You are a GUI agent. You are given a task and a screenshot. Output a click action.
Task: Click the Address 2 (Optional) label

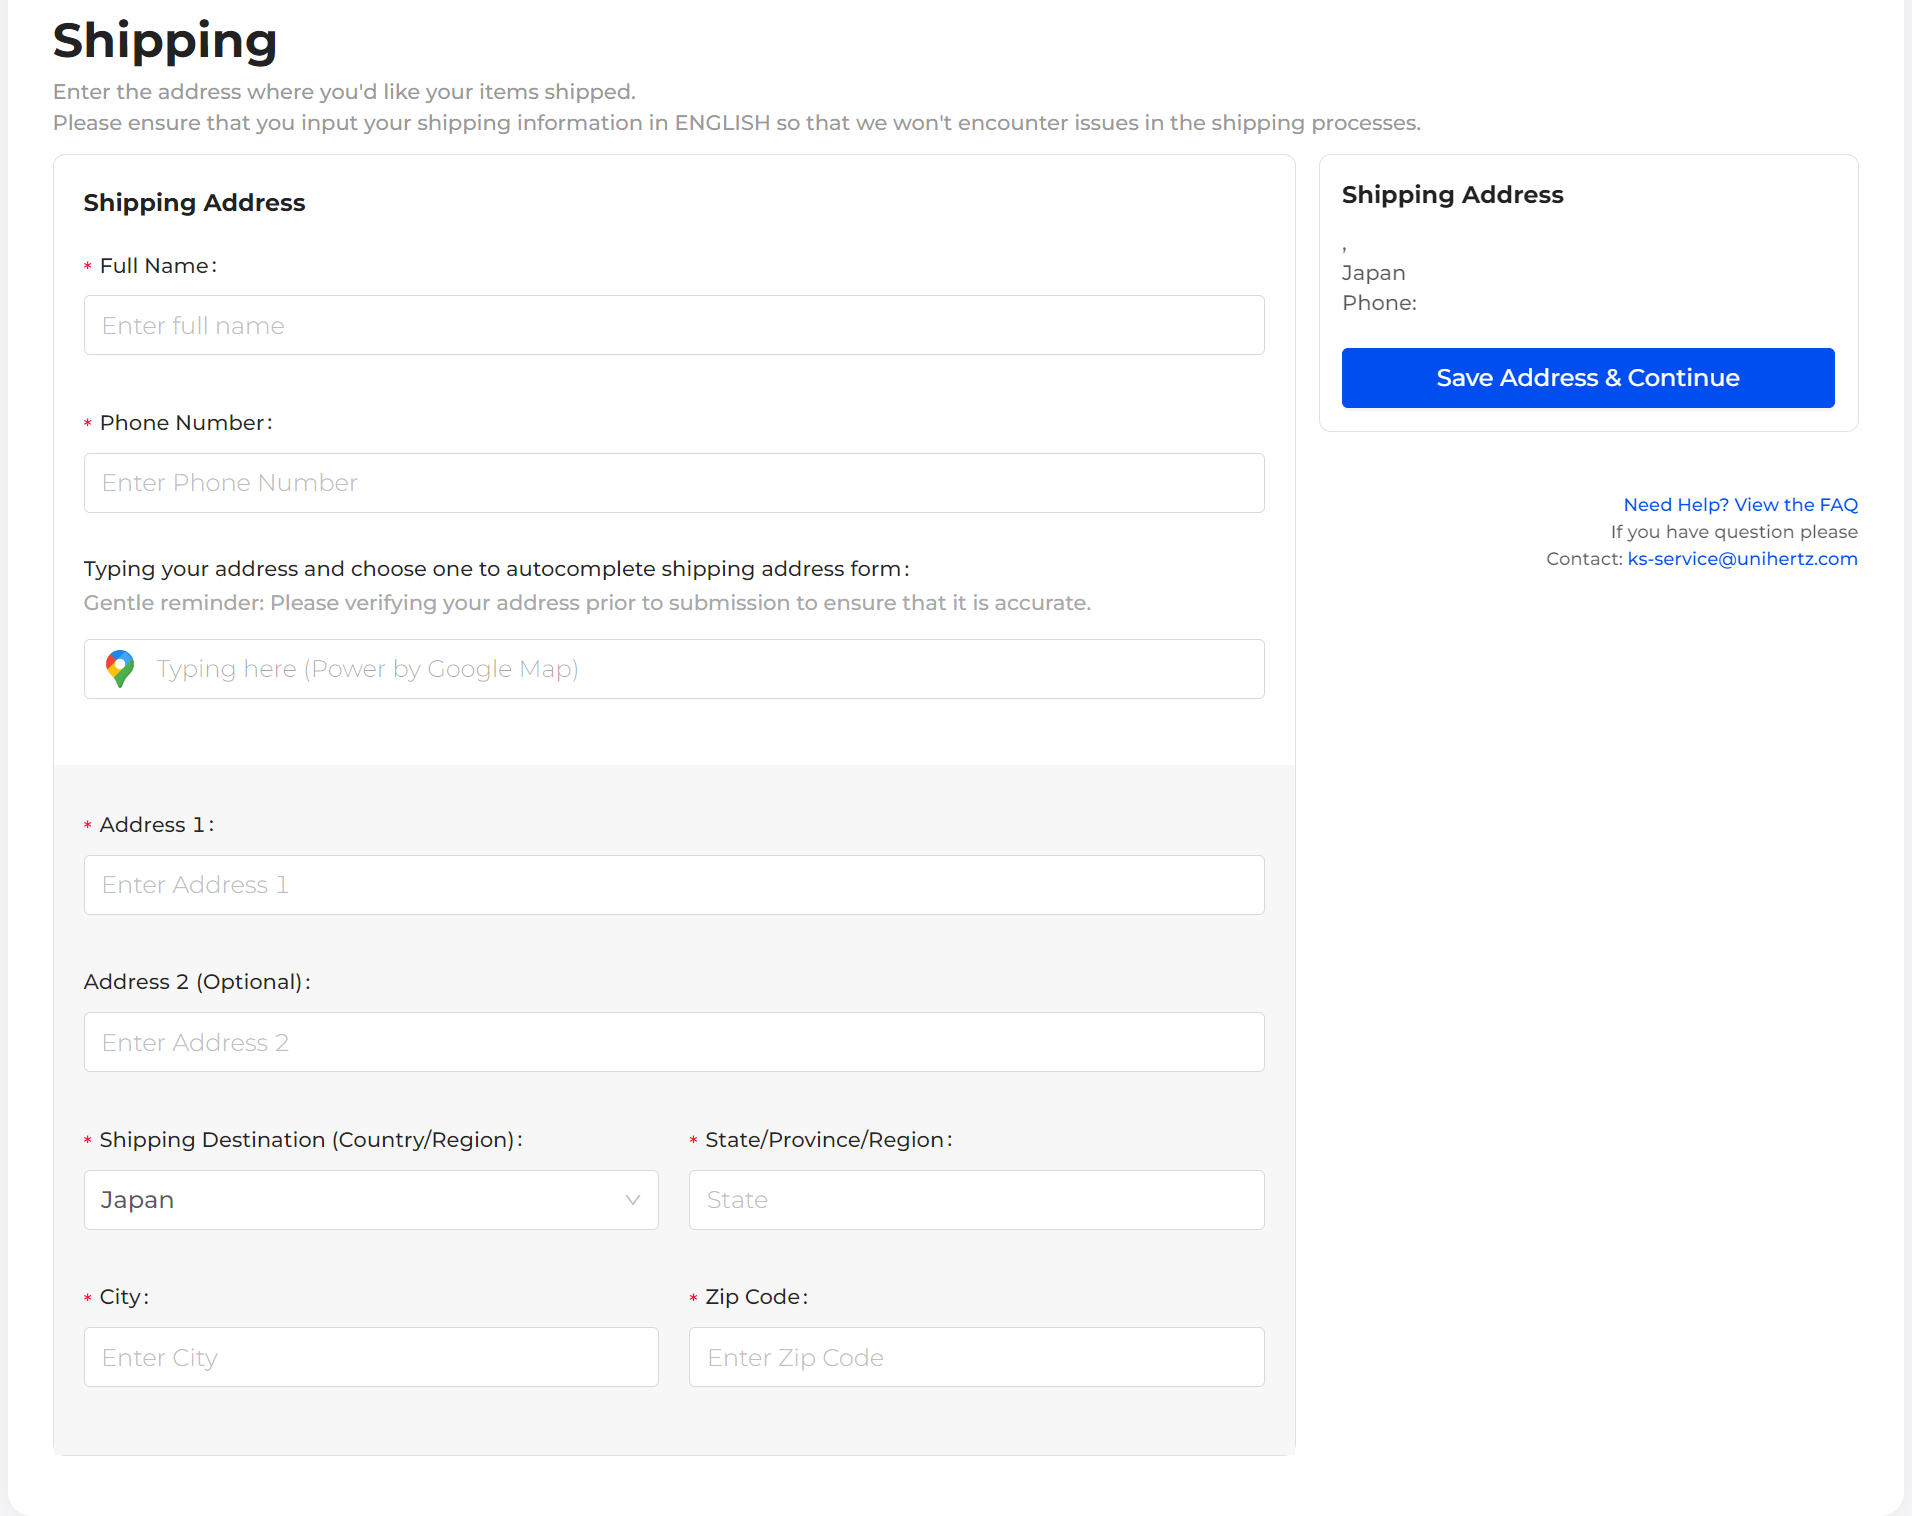(x=196, y=982)
